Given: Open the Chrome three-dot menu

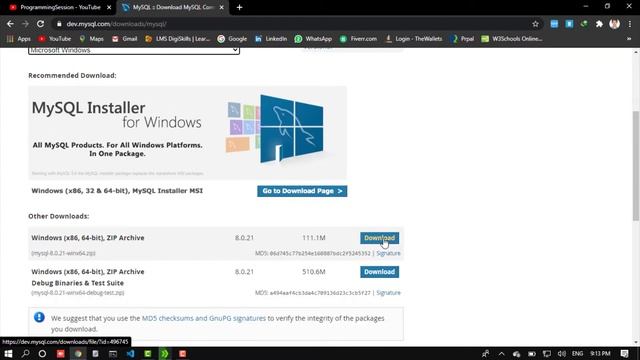Looking at the screenshot, I should [629, 24].
